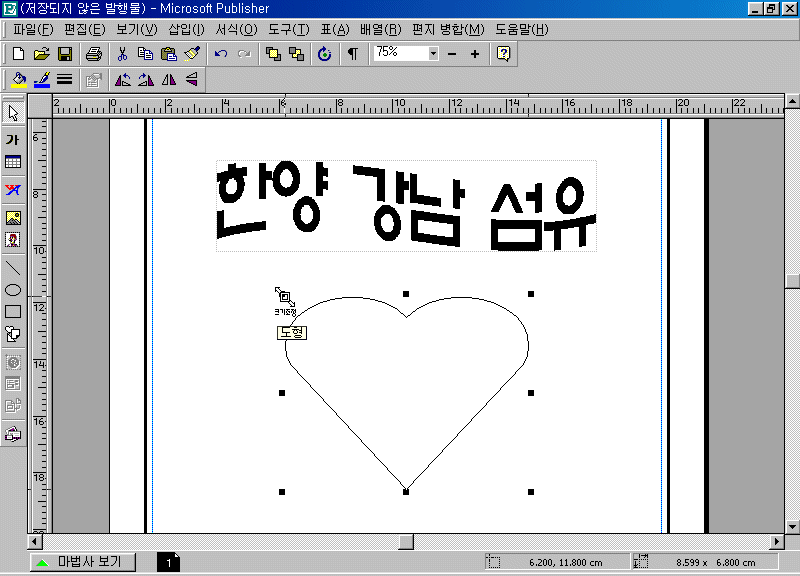The height and width of the screenshot is (576, 800).
Task: Click Send to Back button
Action: (296, 54)
